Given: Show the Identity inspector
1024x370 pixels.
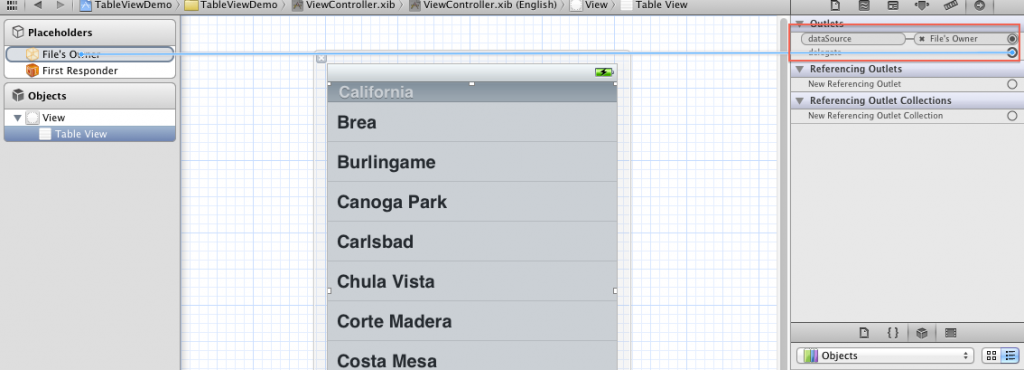Looking at the screenshot, I should [893, 5].
